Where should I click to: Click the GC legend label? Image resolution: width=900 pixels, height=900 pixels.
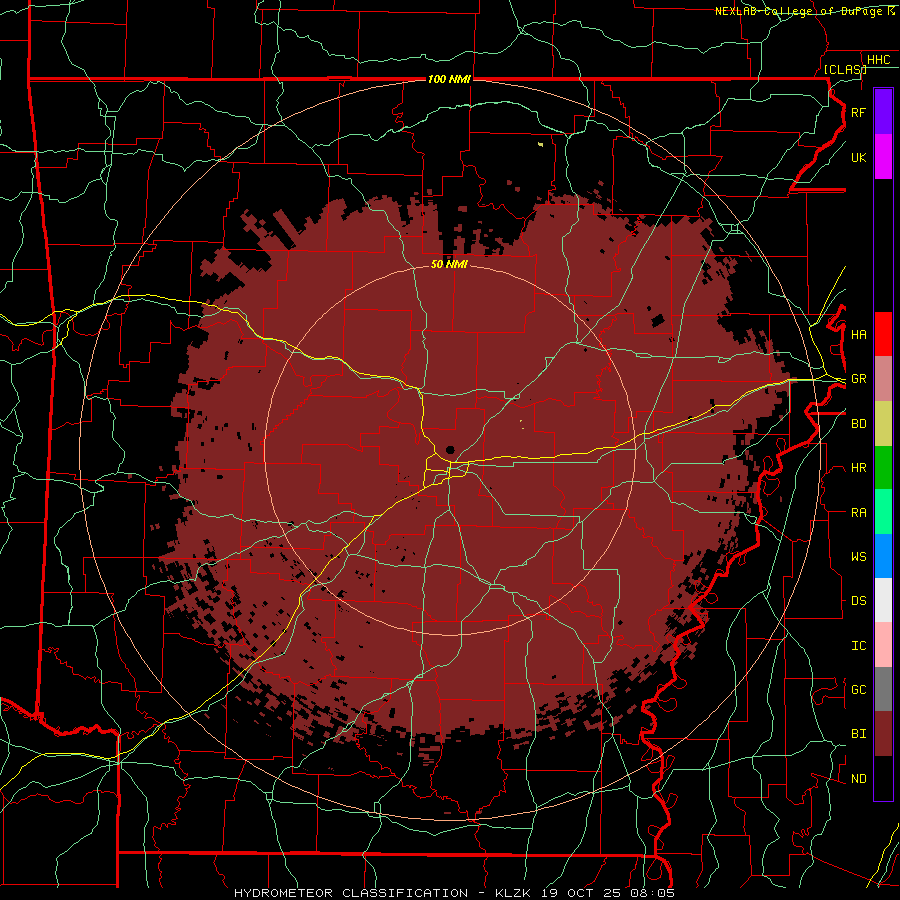pos(858,690)
